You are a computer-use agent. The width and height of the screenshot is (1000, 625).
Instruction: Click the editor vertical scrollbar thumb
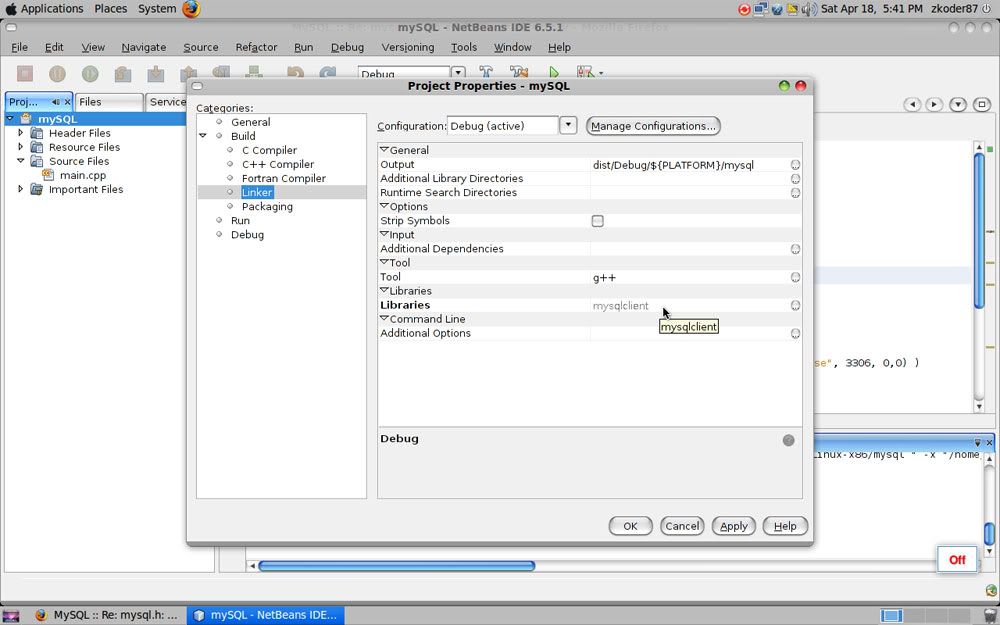point(979,230)
